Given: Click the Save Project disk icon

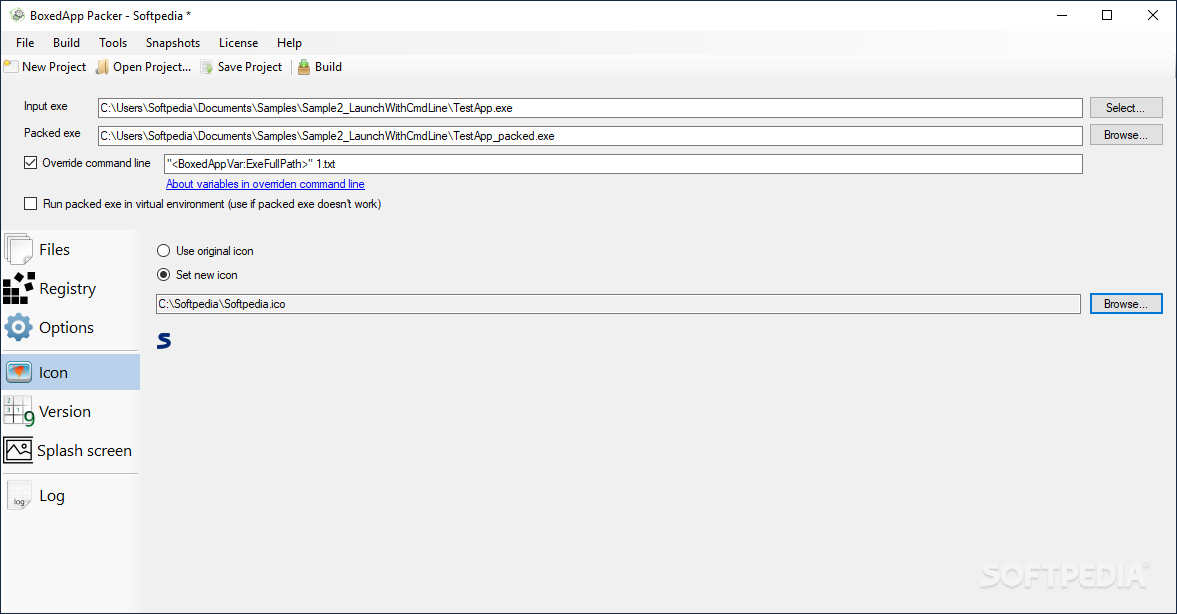Looking at the screenshot, I should click(206, 67).
